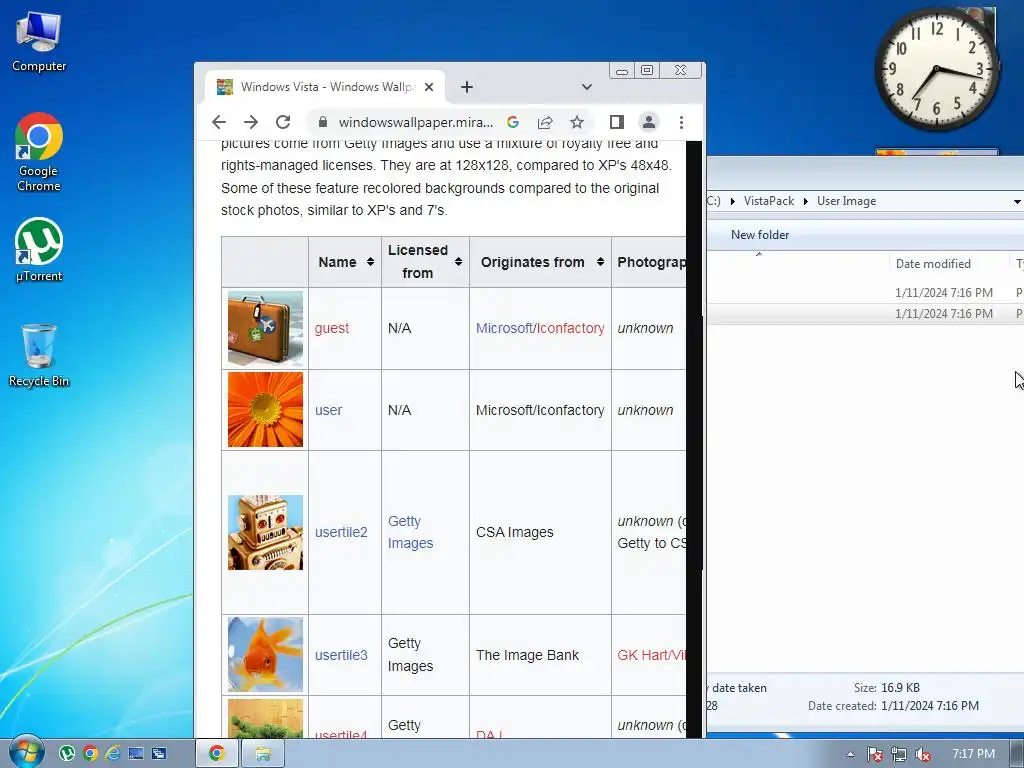This screenshot has height=768, width=1024.
Task: Launch Chrome from the quick launch bar
Action: pos(90,754)
